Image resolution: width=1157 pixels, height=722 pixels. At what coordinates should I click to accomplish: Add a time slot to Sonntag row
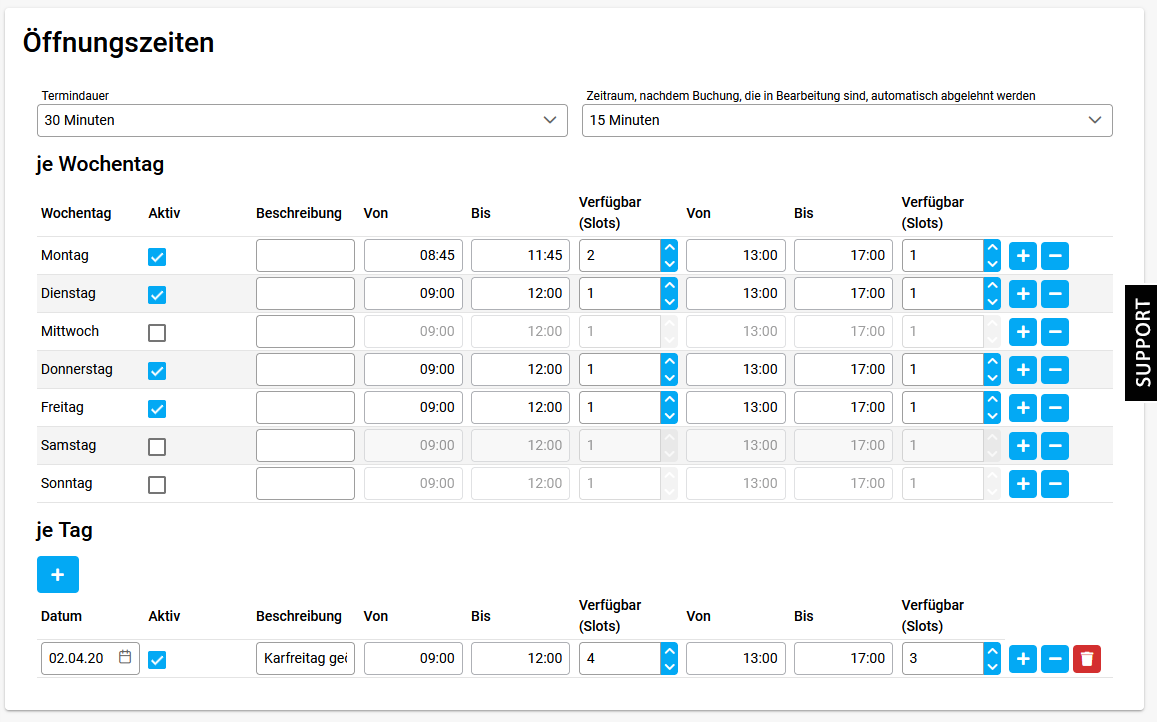click(1023, 484)
